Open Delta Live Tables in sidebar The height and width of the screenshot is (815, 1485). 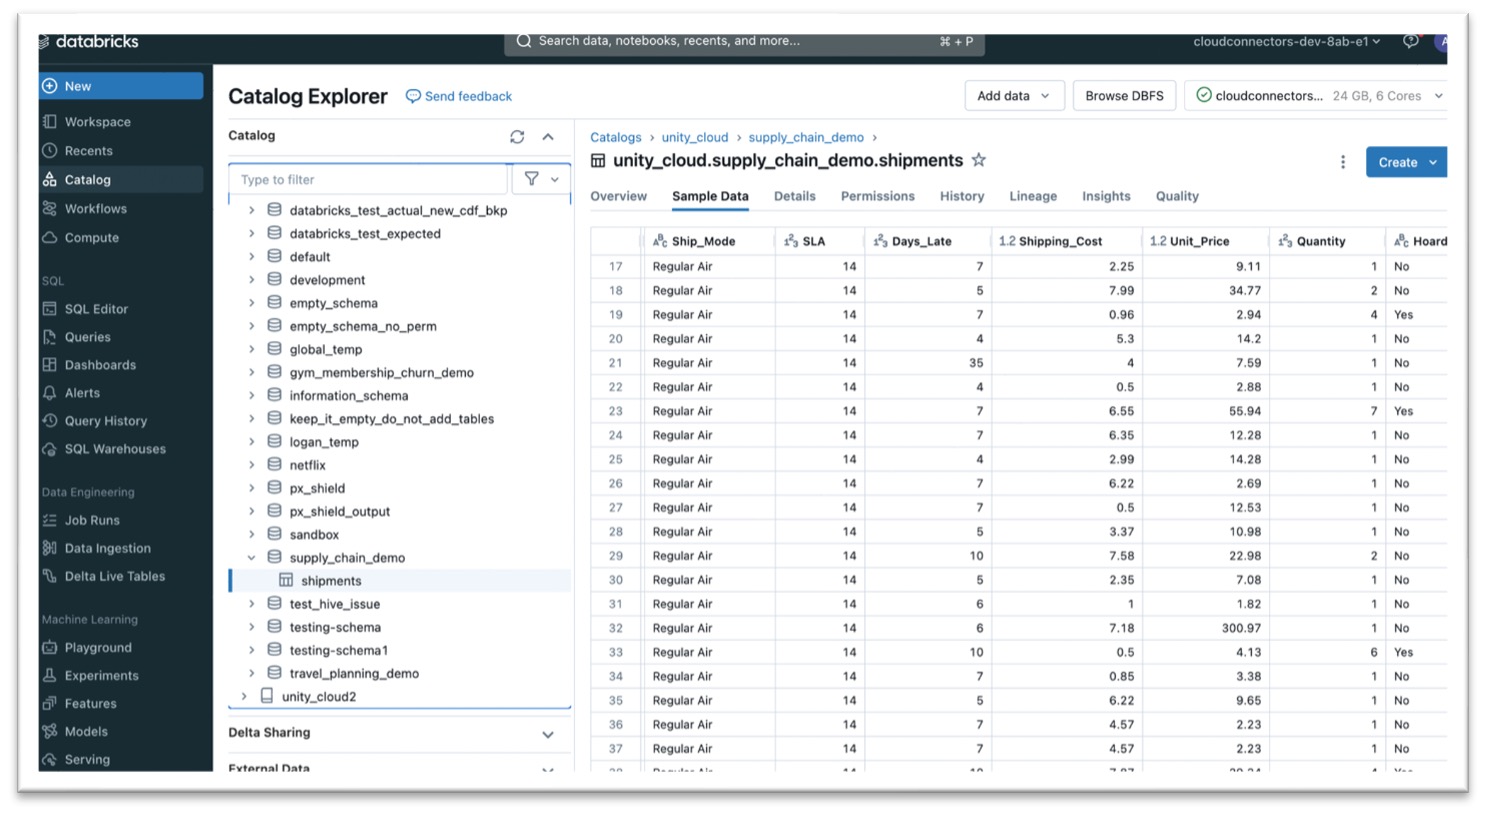click(115, 576)
